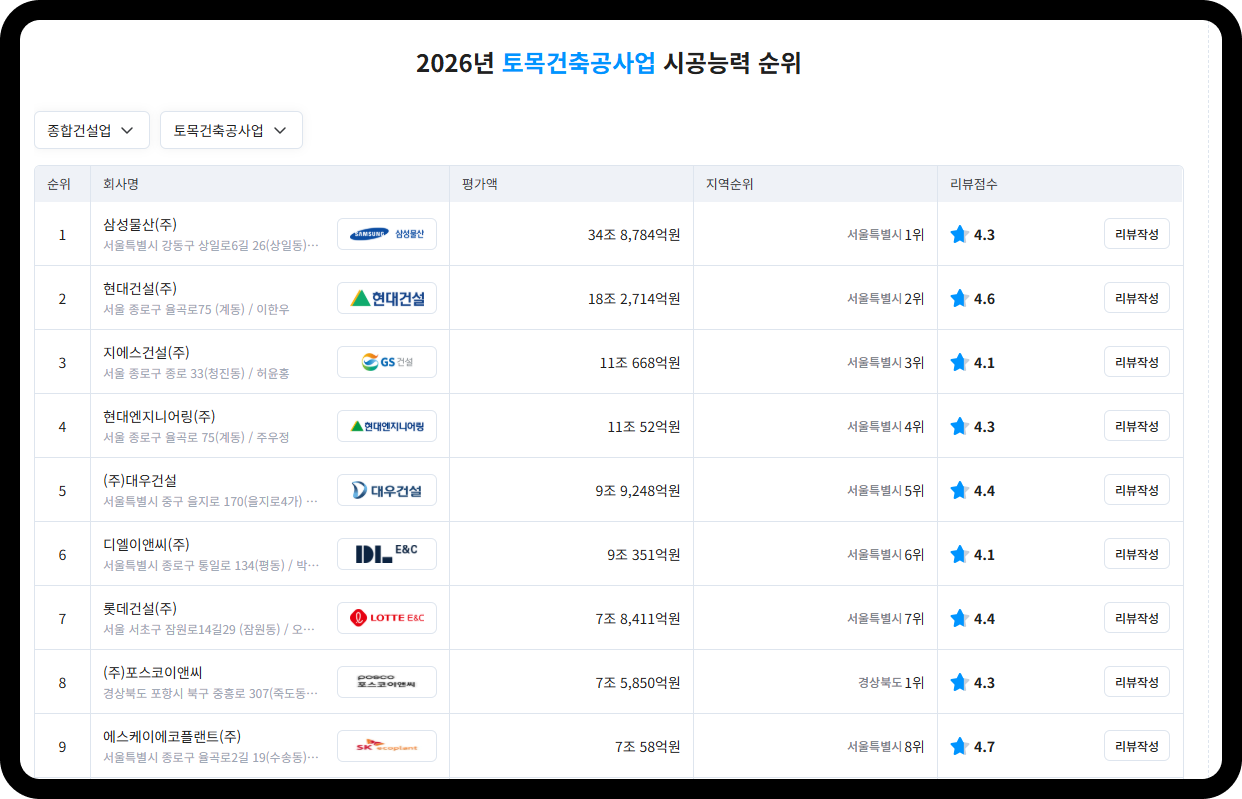The image size is (1242, 799).
Task: Click 리뷰작성 for 디엘이앤씨
Action: [1137, 554]
